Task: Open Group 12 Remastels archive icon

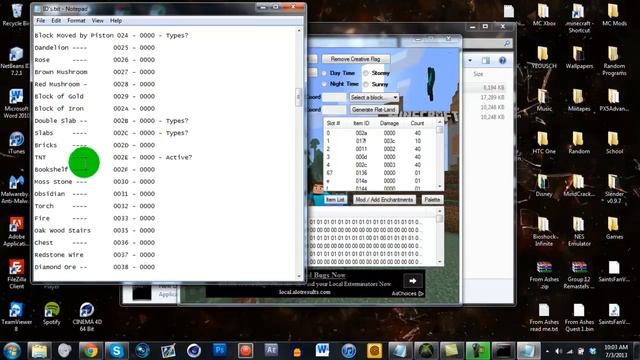Action: [x=579, y=274]
